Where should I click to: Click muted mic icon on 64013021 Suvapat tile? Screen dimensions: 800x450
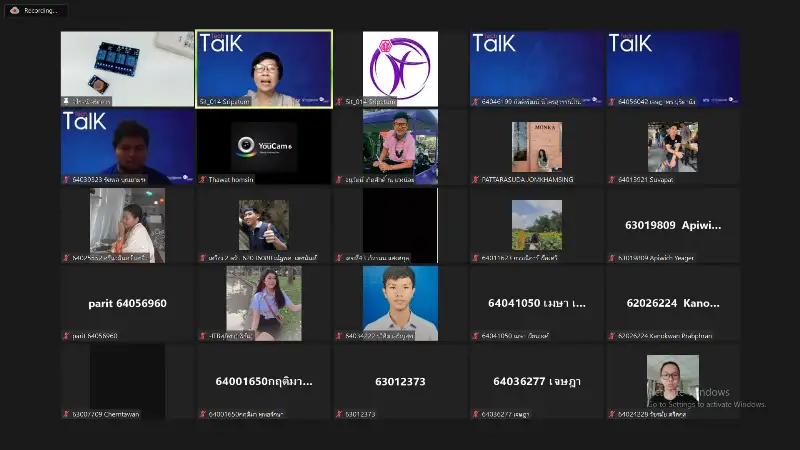(x=612, y=179)
